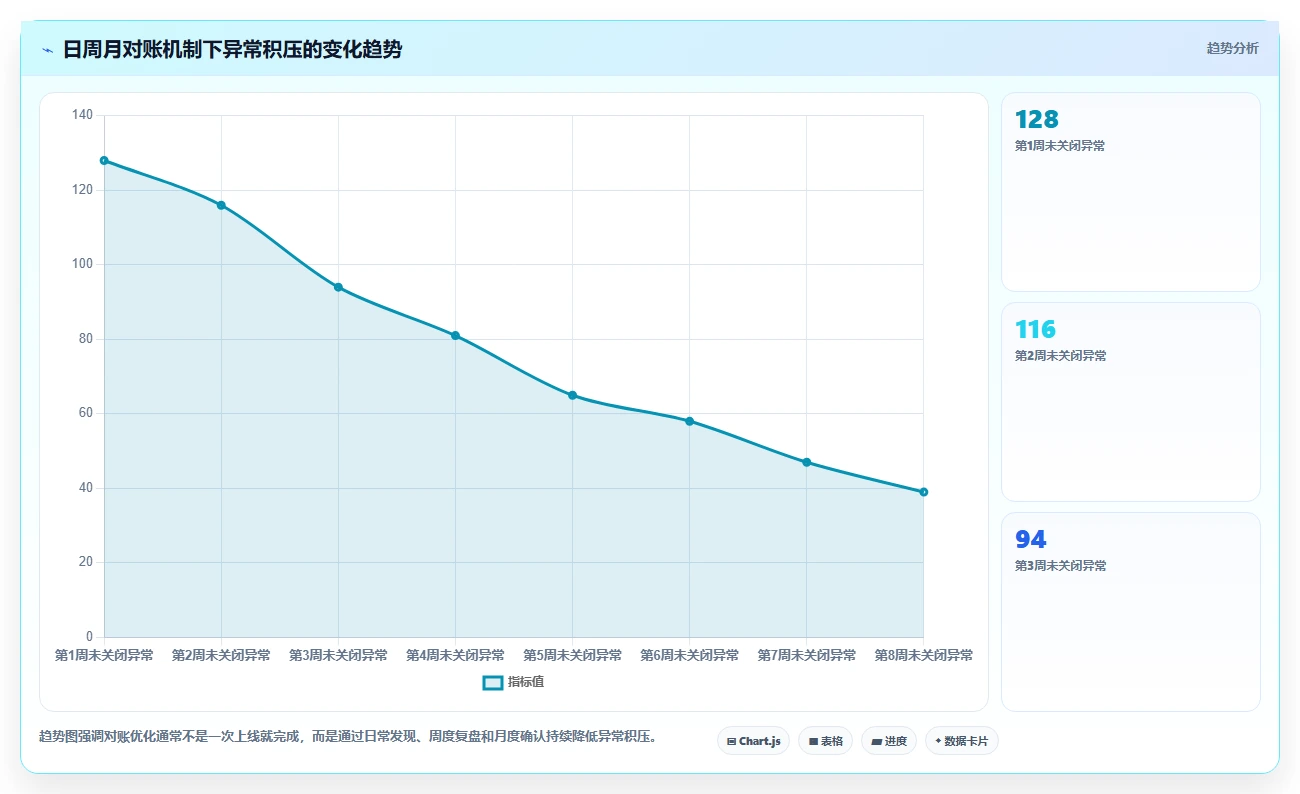Click x-axis label 第4周未关闭异常
This screenshot has height=794, width=1300.
[x=455, y=655]
